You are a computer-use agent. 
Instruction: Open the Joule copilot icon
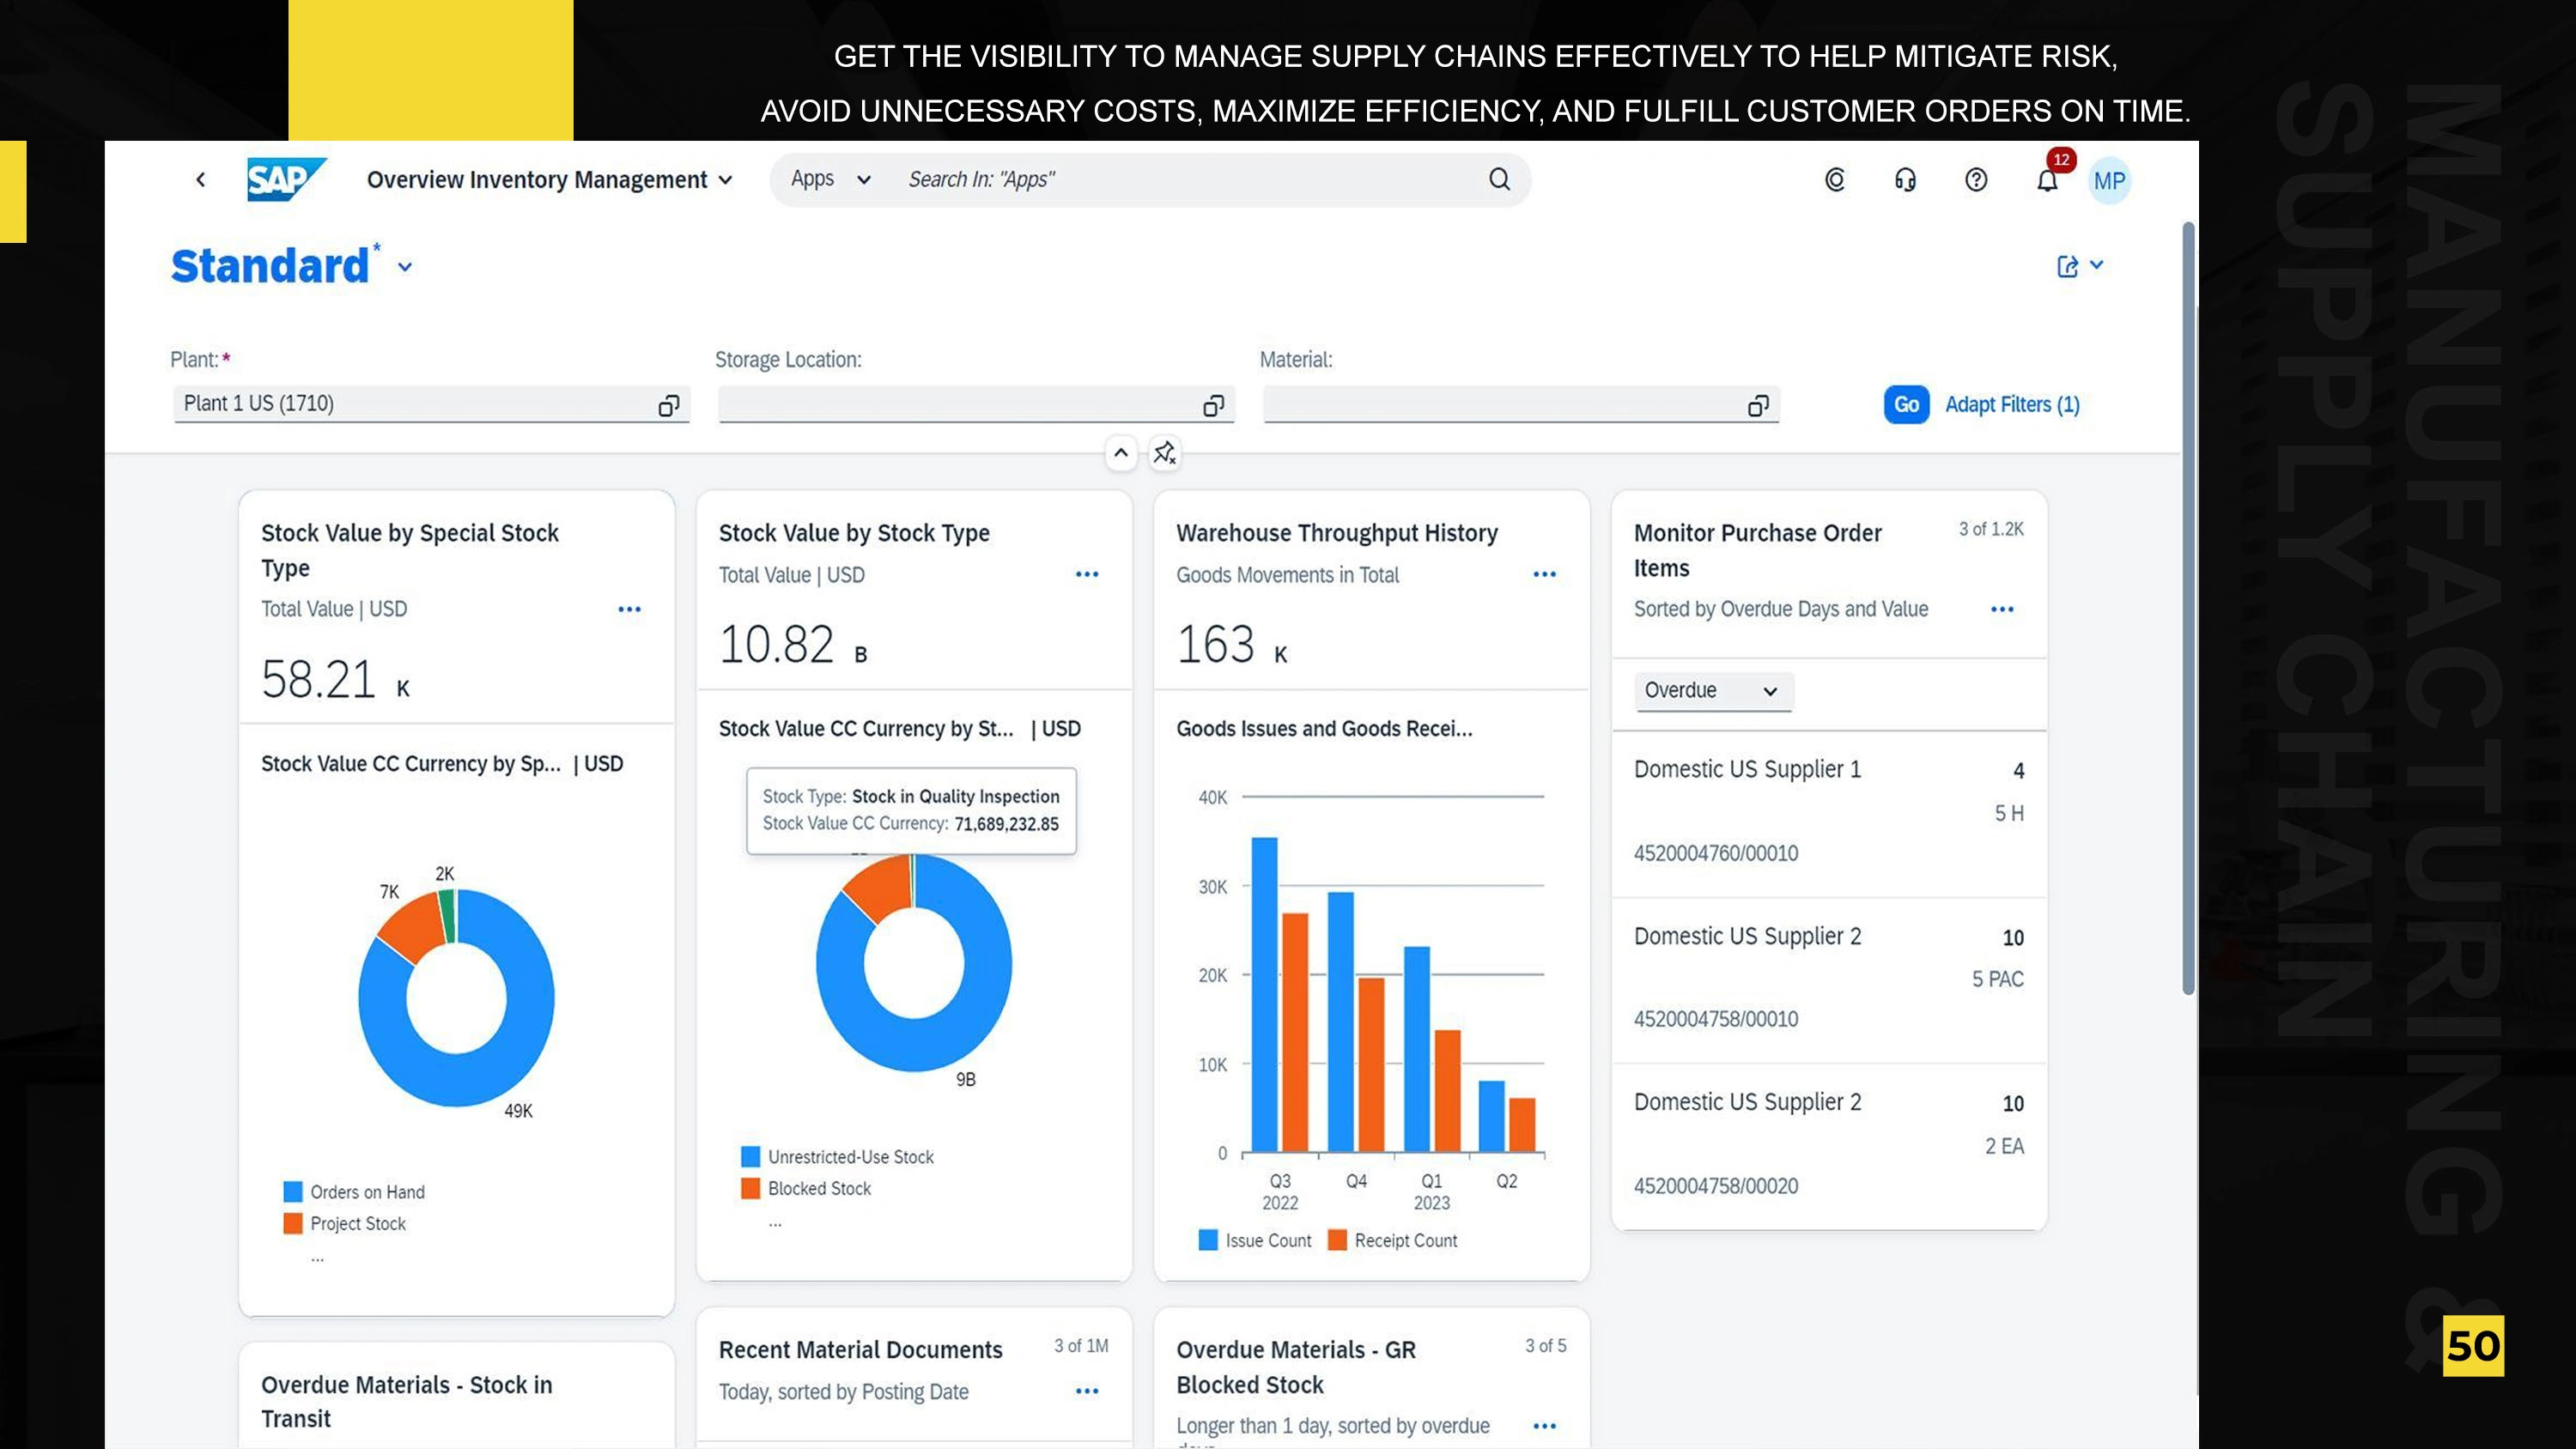pos(1835,180)
